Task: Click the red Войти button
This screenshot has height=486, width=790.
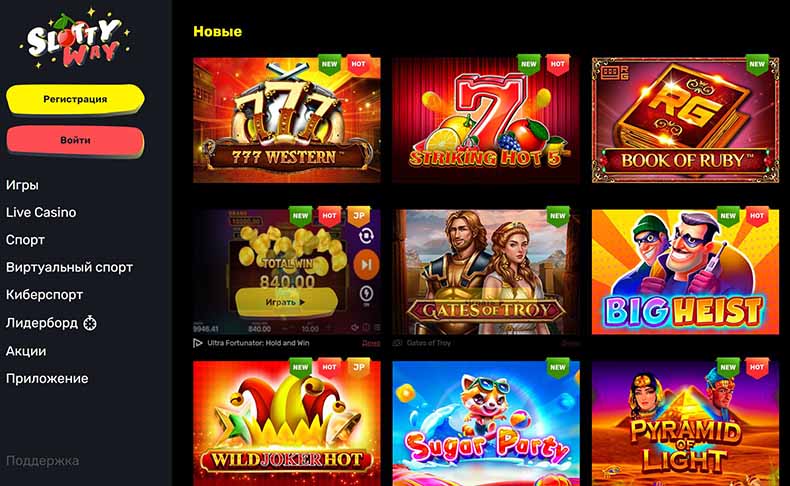Action: pyautogui.click(x=75, y=141)
